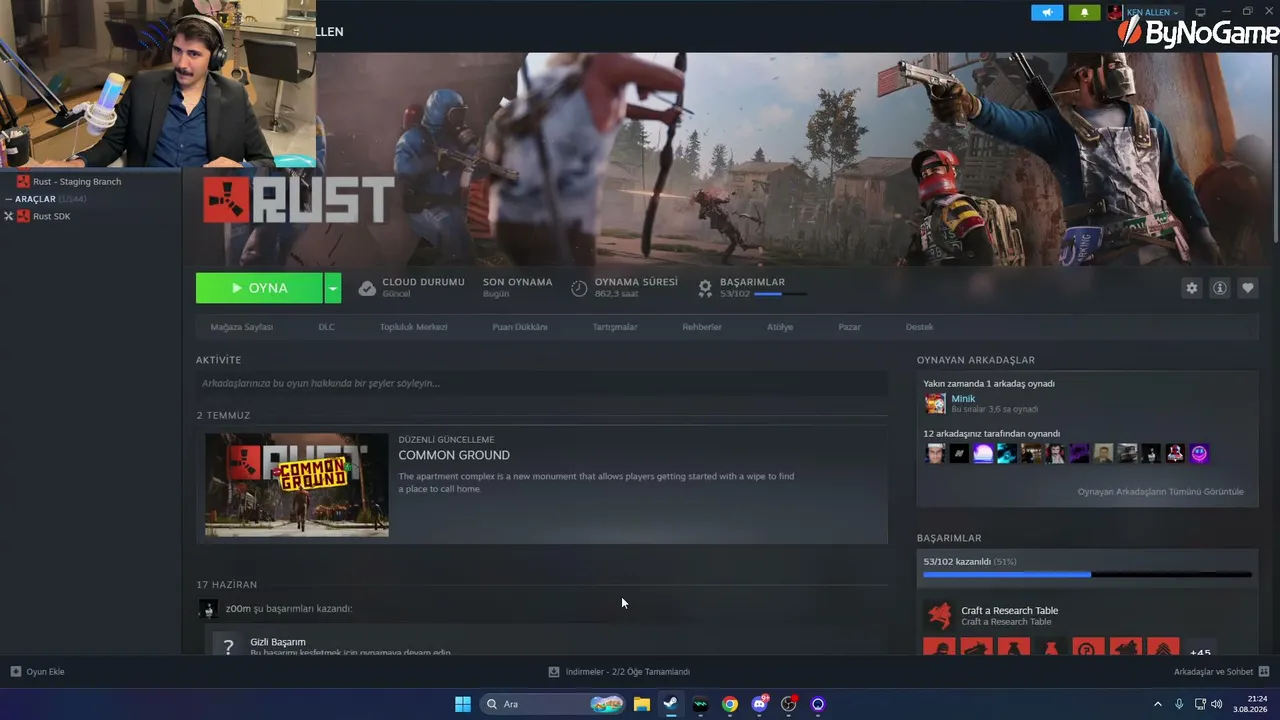Click the activity comment input field
The height and width of the screenshot is (720, 1280).
click(542, 383)
